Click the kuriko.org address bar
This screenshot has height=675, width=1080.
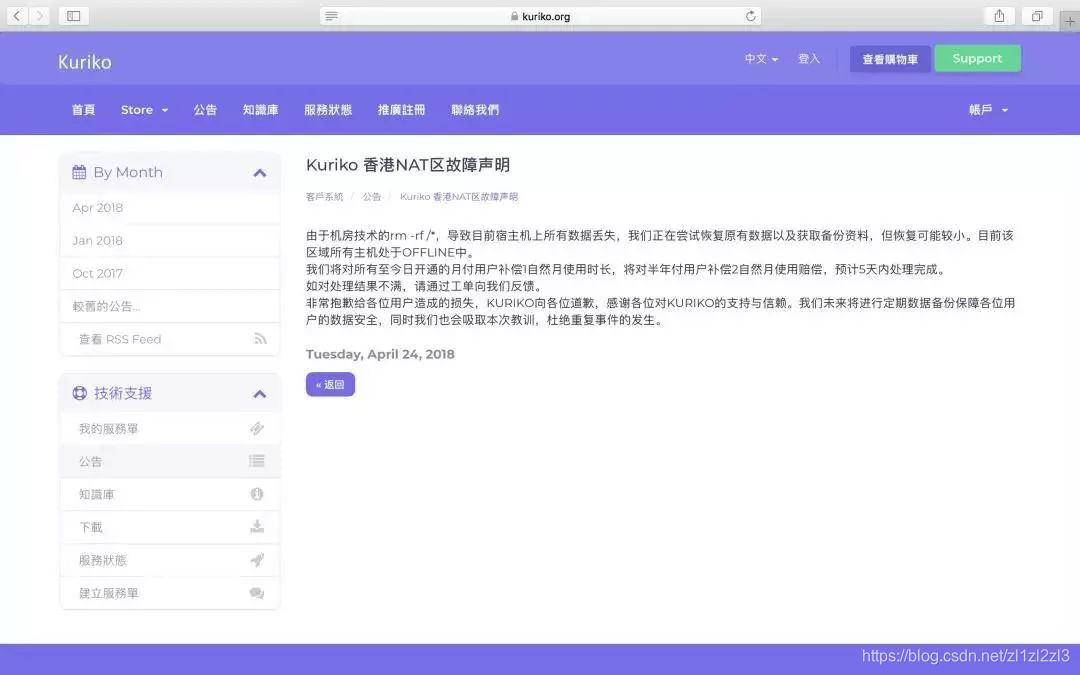541,16
